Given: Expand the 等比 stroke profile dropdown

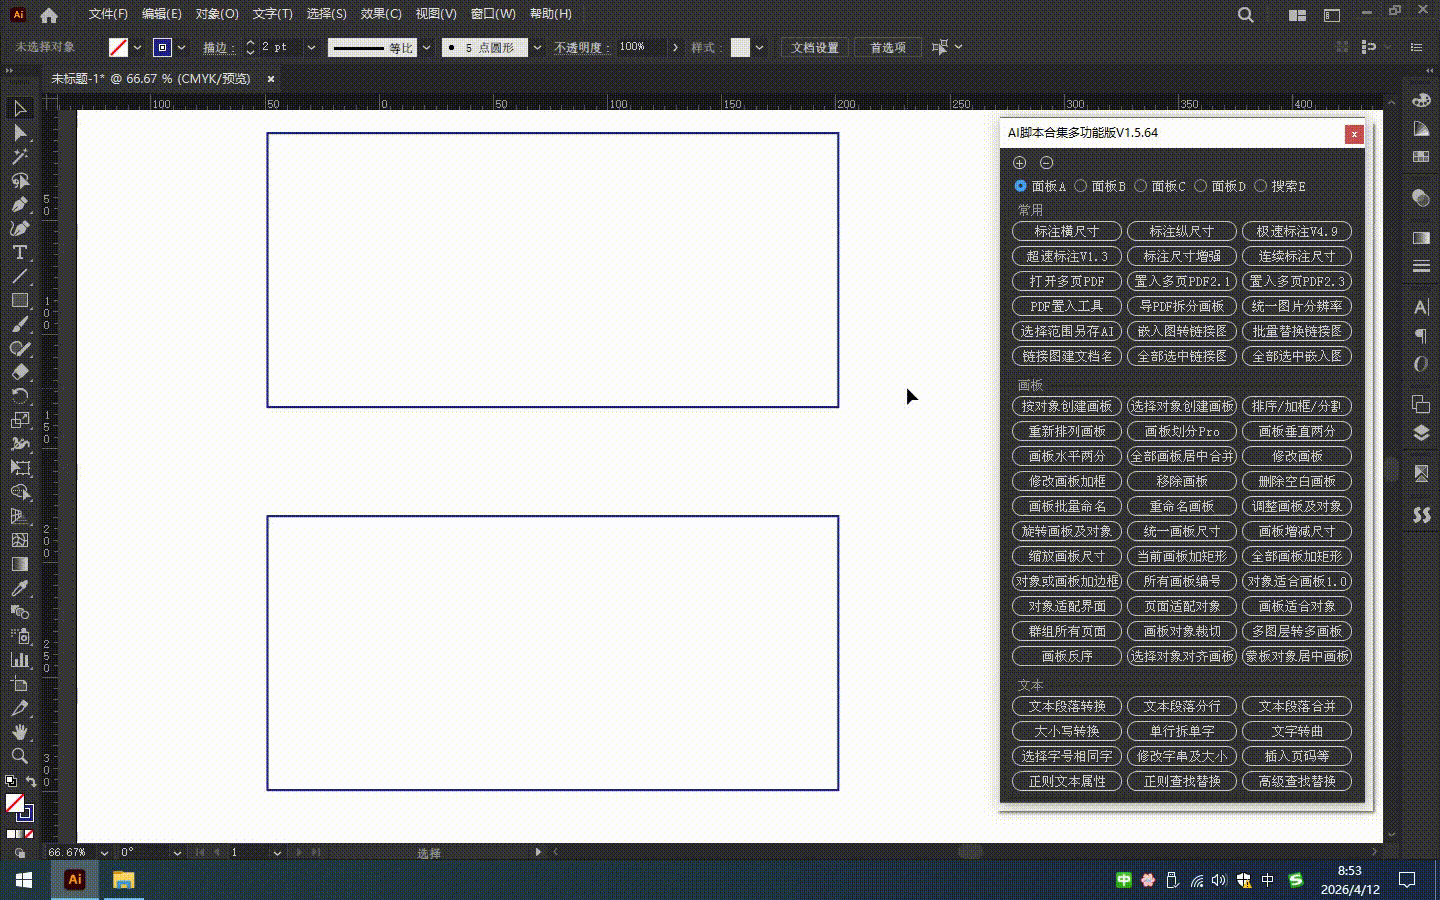Looking at the screenshot, I should pos(426,47).
